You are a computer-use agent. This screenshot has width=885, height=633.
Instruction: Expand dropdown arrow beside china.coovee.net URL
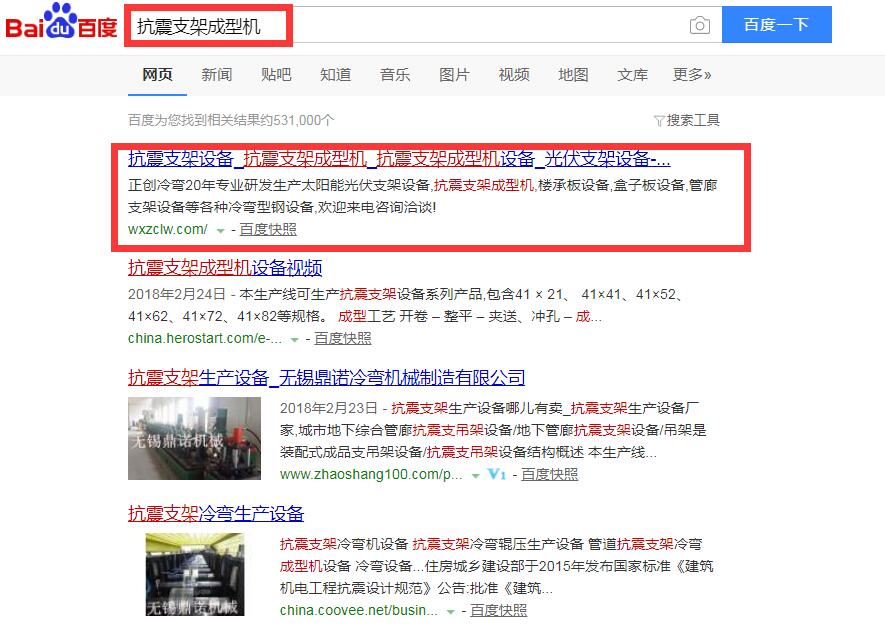coord(452,611)
